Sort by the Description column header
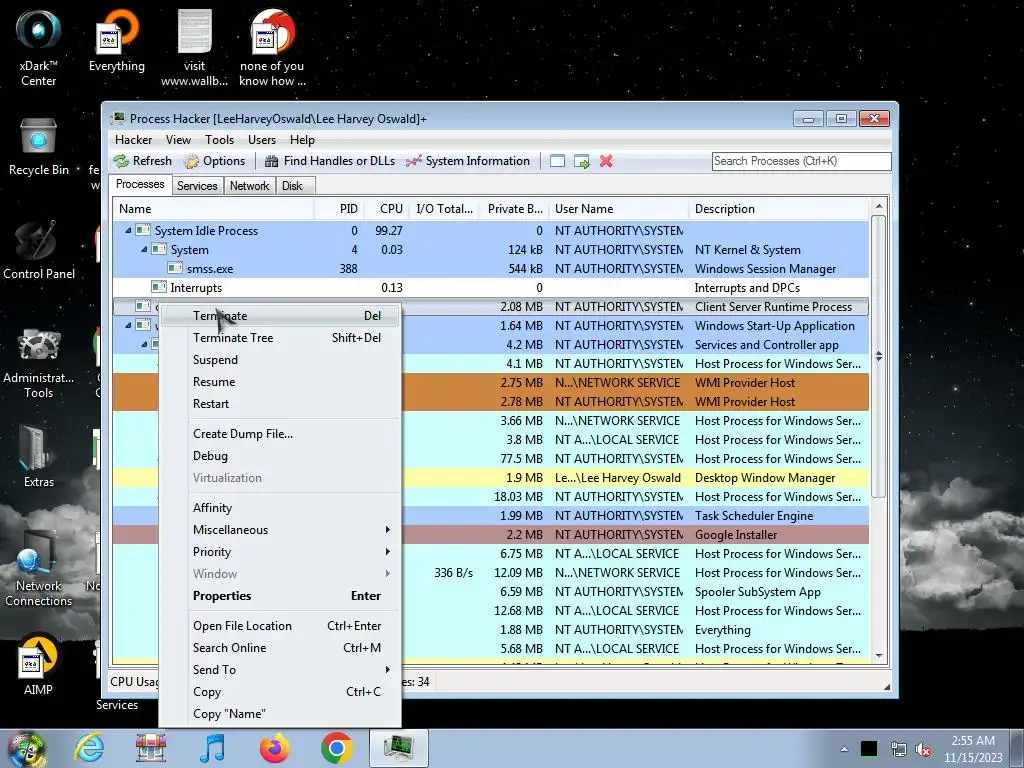Image resolution: width=1024 pixels, height=768 pixels. [x=779, y=209]
